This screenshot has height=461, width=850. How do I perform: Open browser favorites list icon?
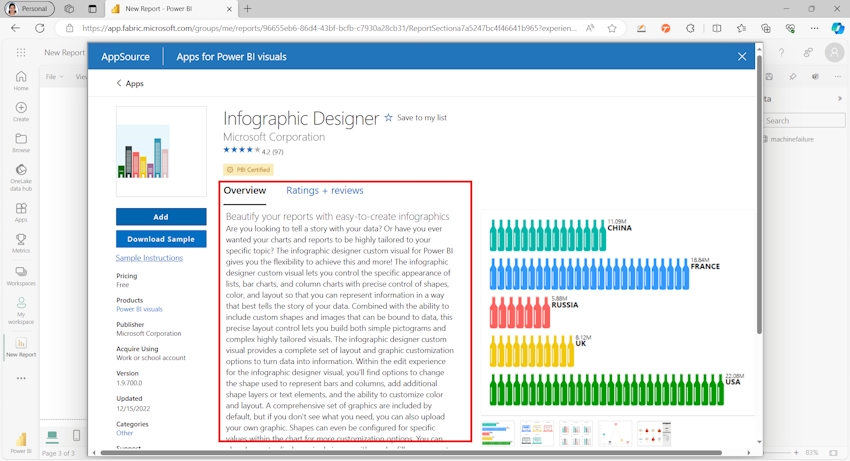tap(741, 28)
